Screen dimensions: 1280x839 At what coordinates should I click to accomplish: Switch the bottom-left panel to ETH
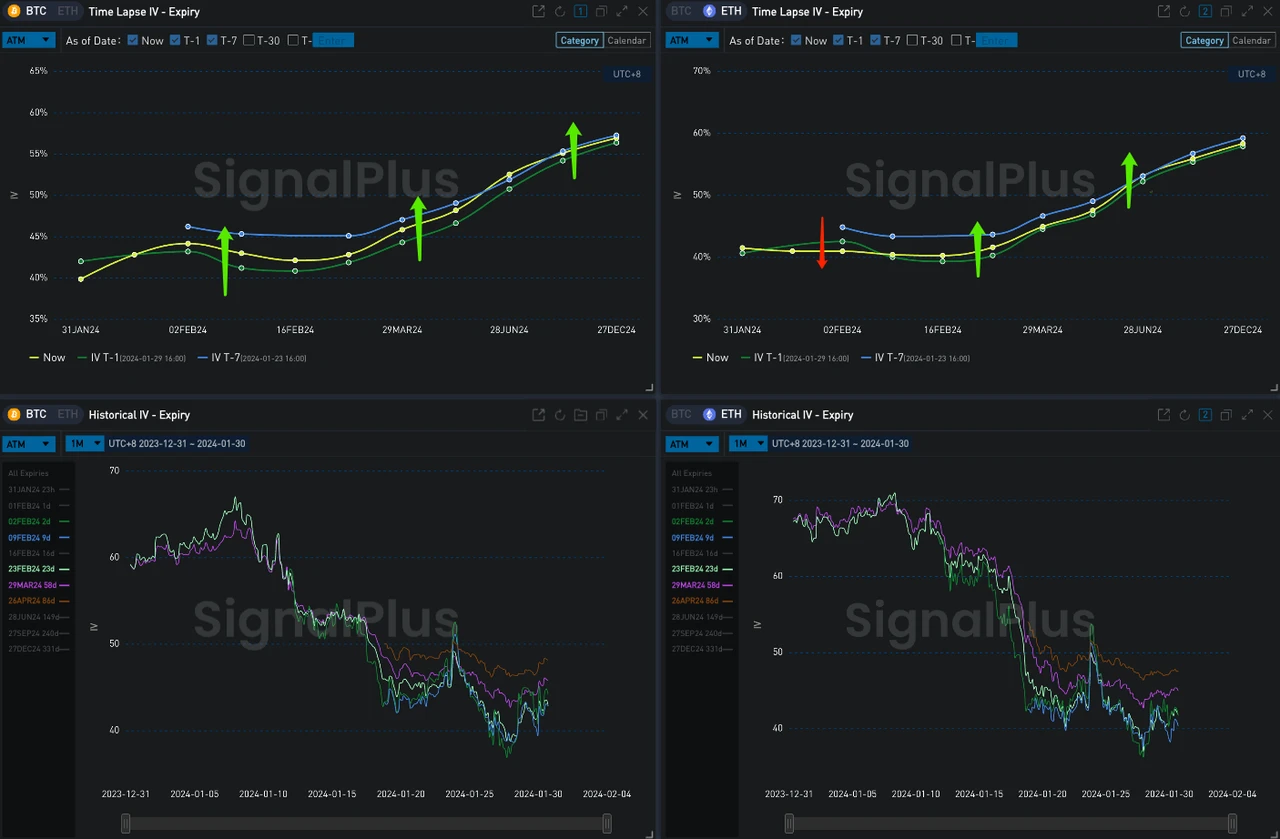pyautogui.click(x=66, y=414)
